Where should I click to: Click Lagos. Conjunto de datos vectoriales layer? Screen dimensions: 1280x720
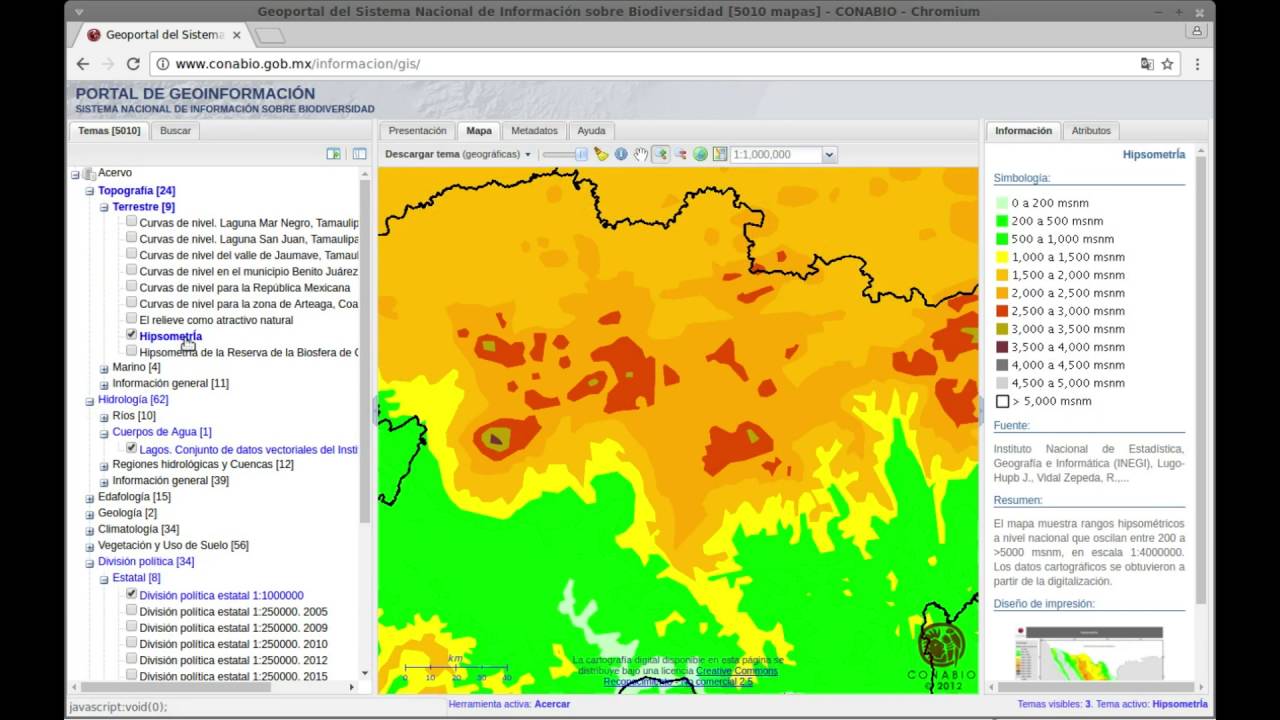(248, 449)
